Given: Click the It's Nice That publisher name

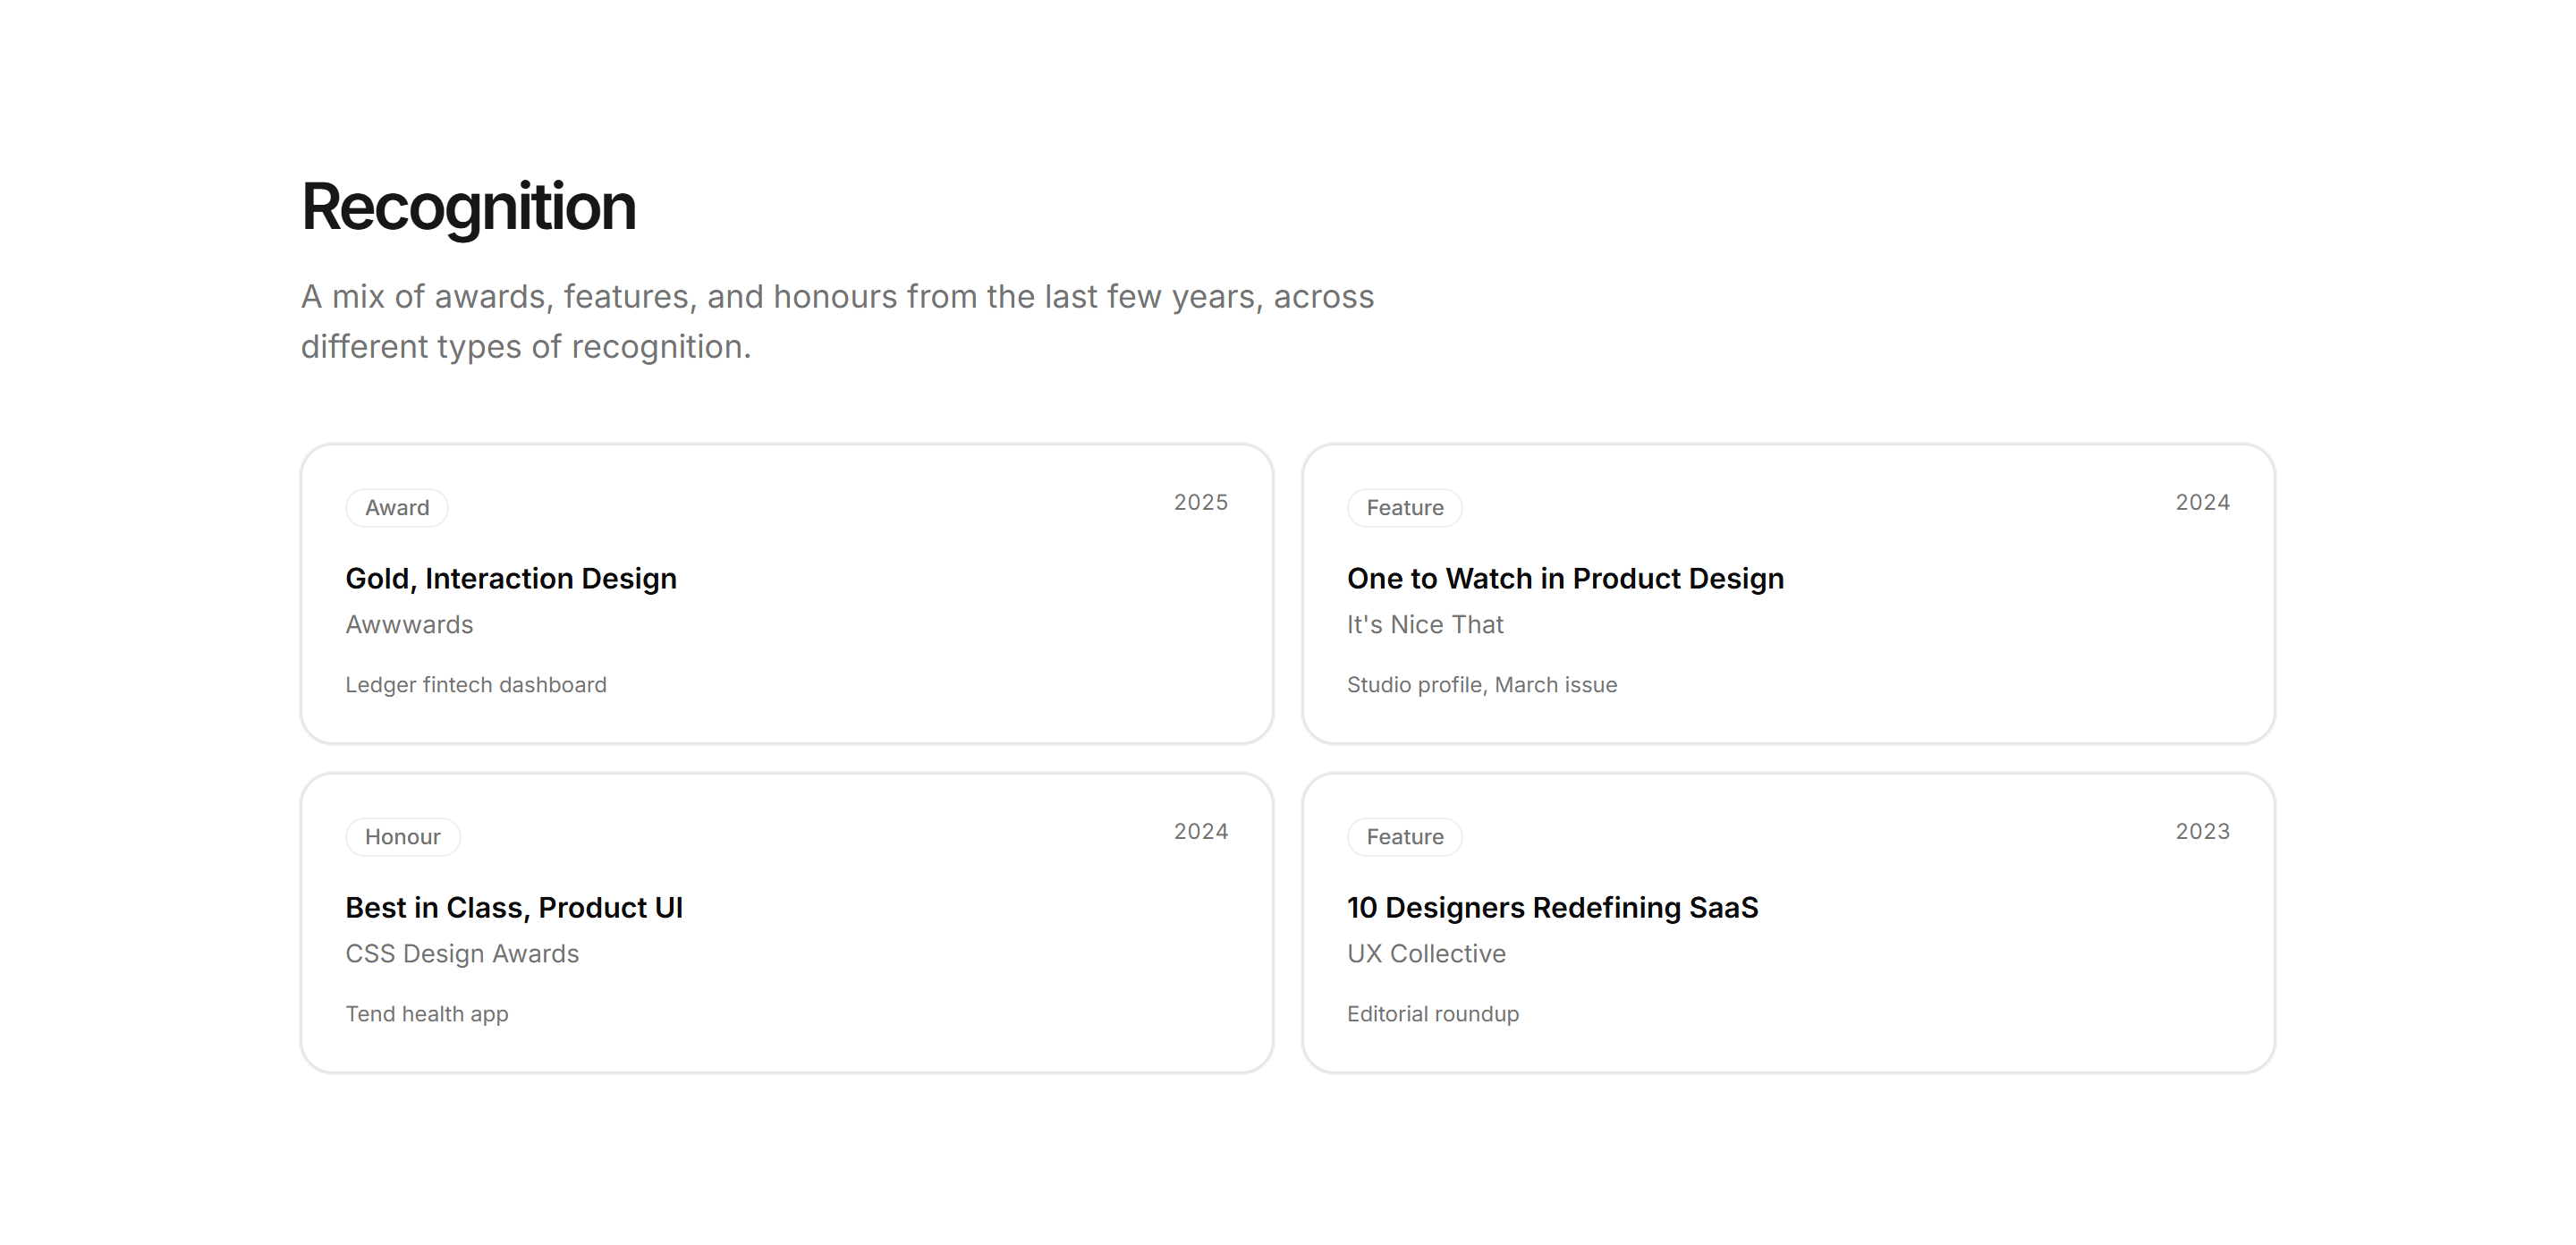Looking at the screenshot, I should 1425,624.
